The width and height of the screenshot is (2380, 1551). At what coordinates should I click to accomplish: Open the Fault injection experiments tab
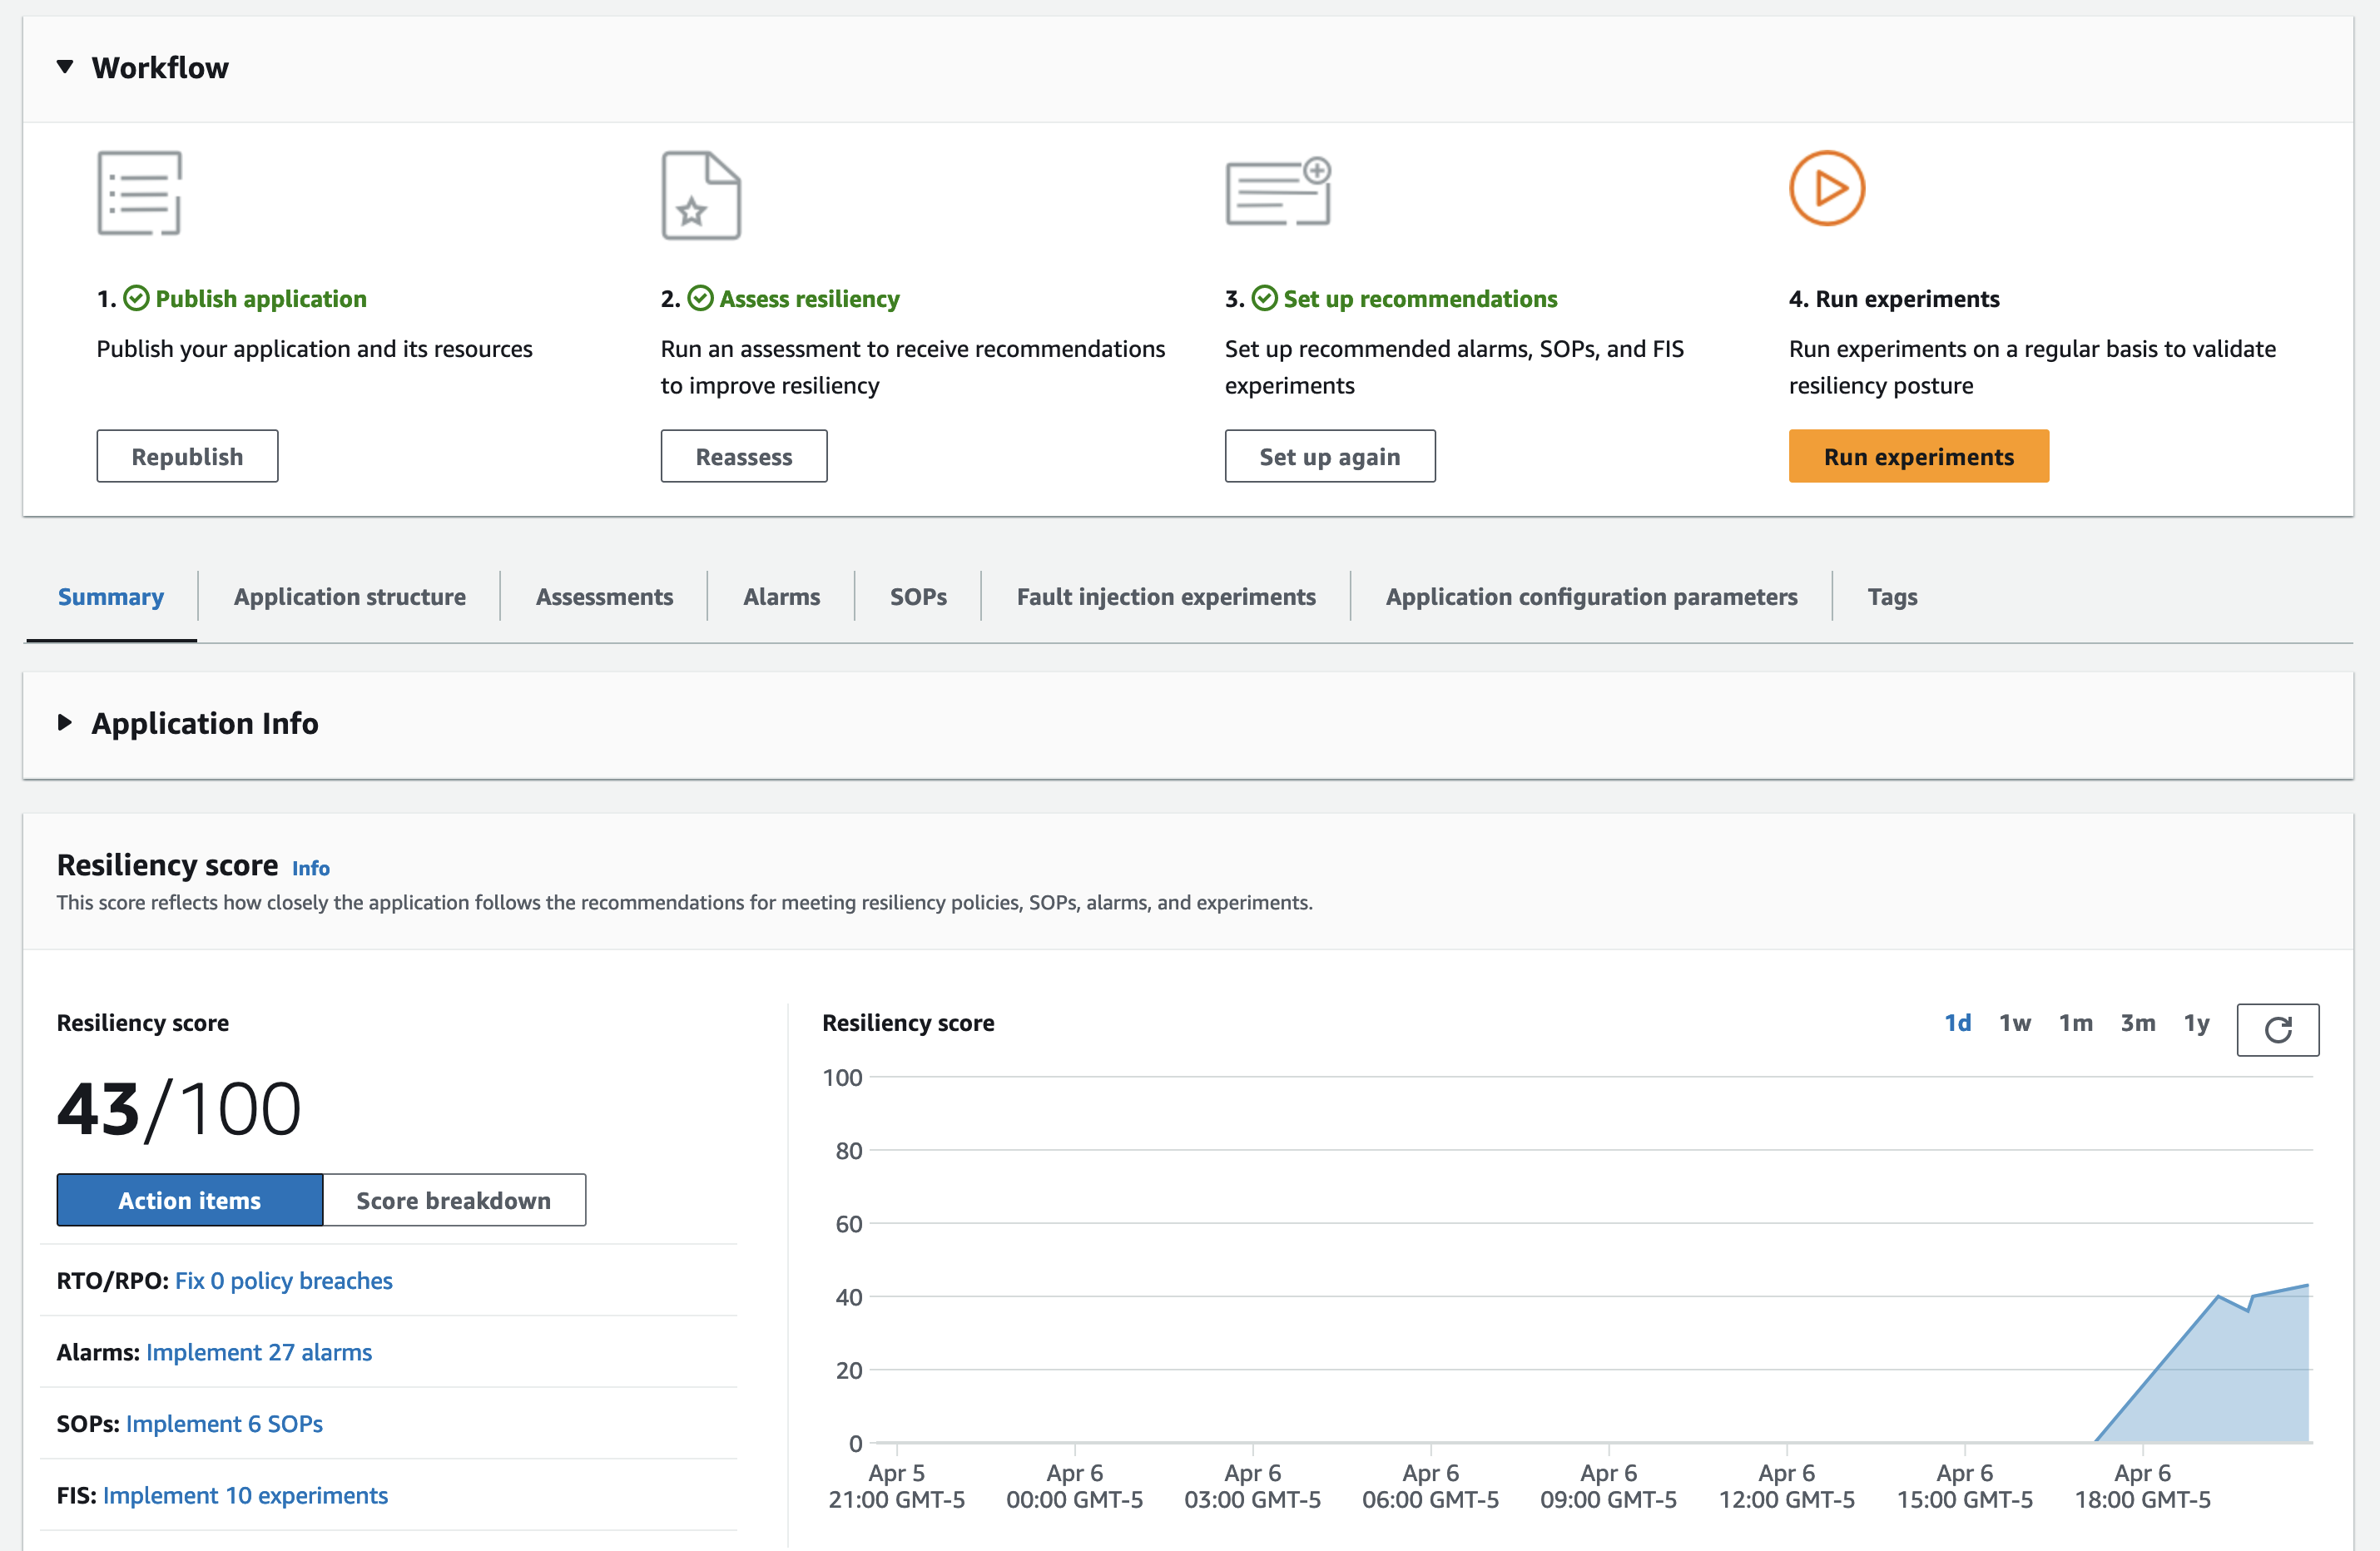(x=1165, y=597)
